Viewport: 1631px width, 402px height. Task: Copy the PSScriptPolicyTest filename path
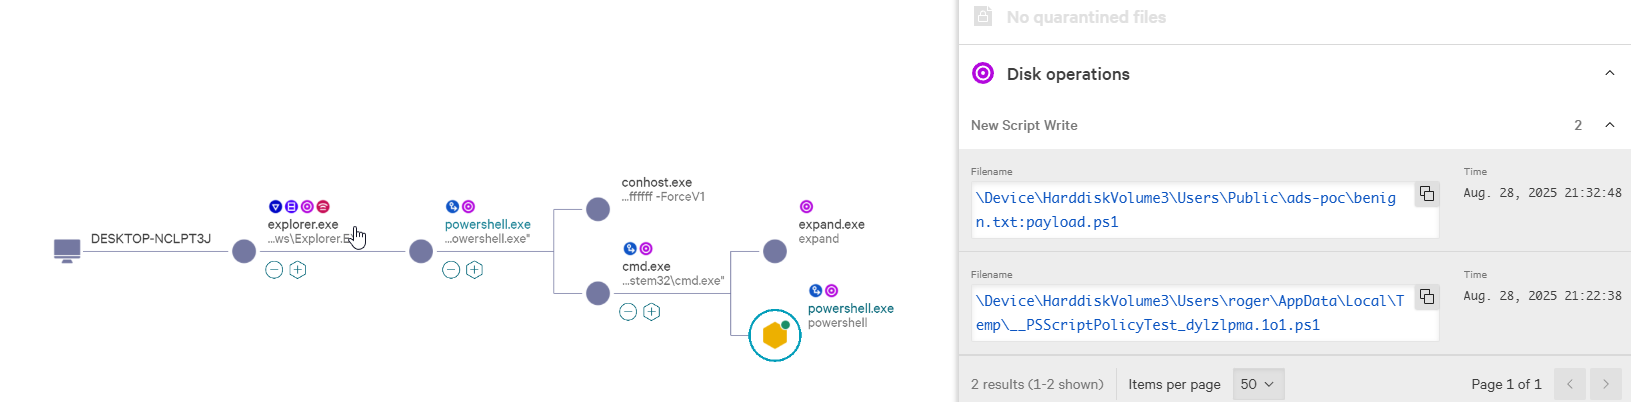pyautogui.click(x=1427, y=297)
